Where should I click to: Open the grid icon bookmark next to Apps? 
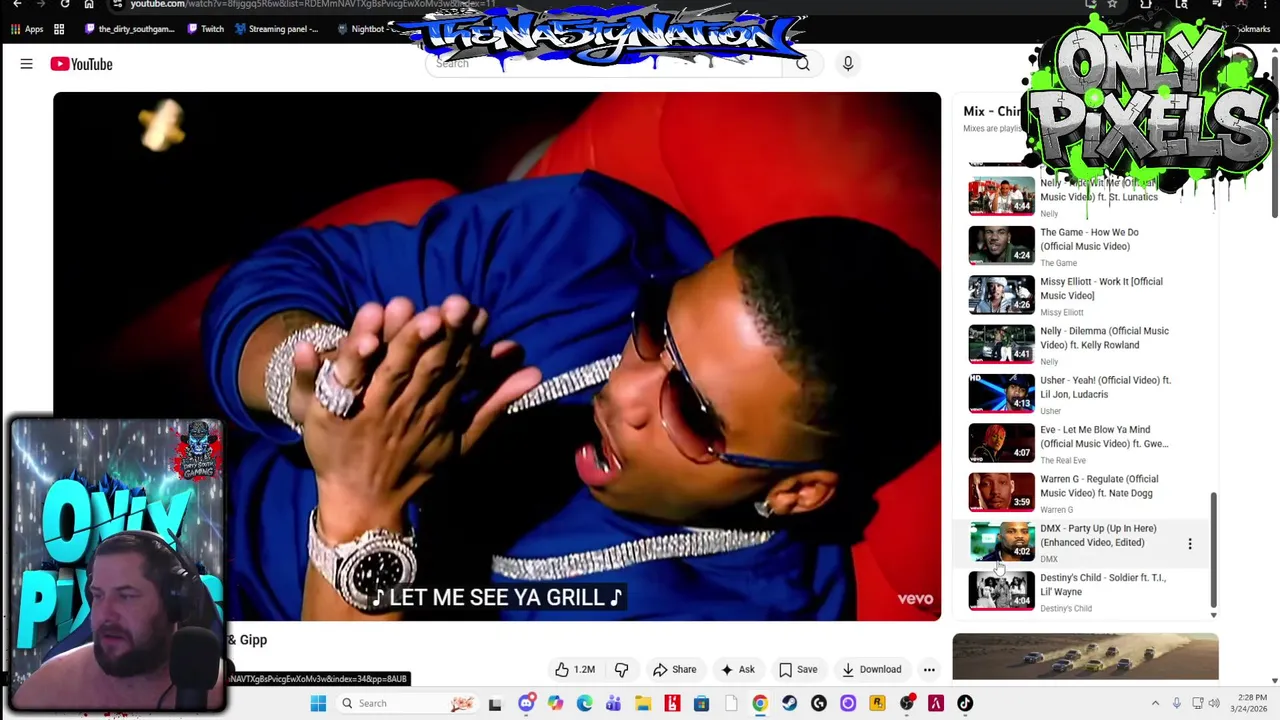(59, 29)
